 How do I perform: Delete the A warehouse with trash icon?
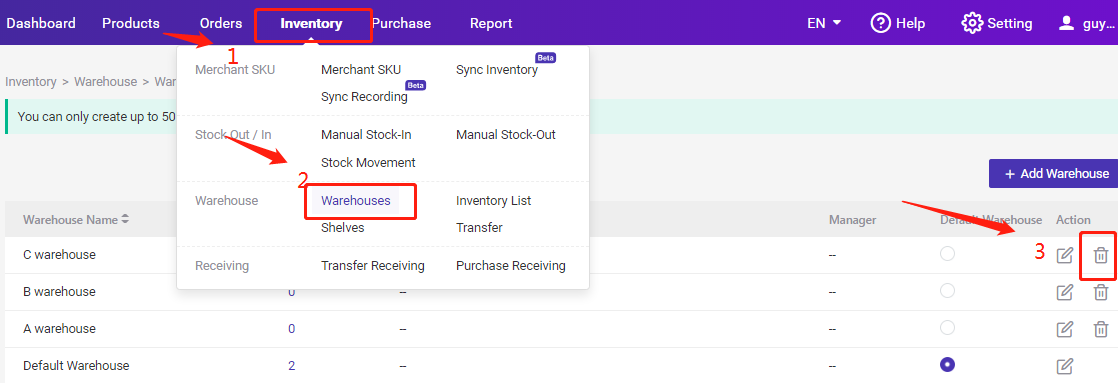point(1101,329)
